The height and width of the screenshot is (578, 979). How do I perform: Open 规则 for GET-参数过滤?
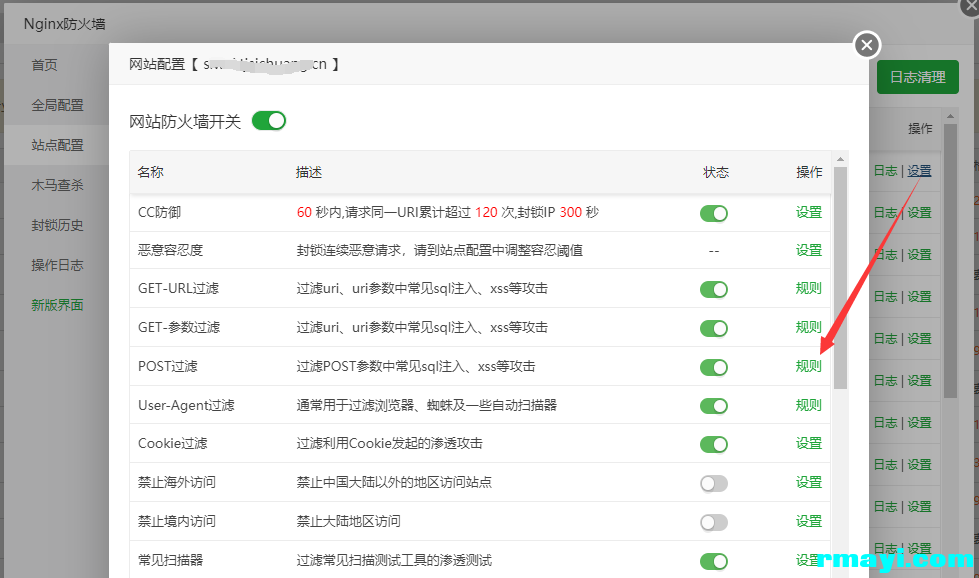[809, 327]
